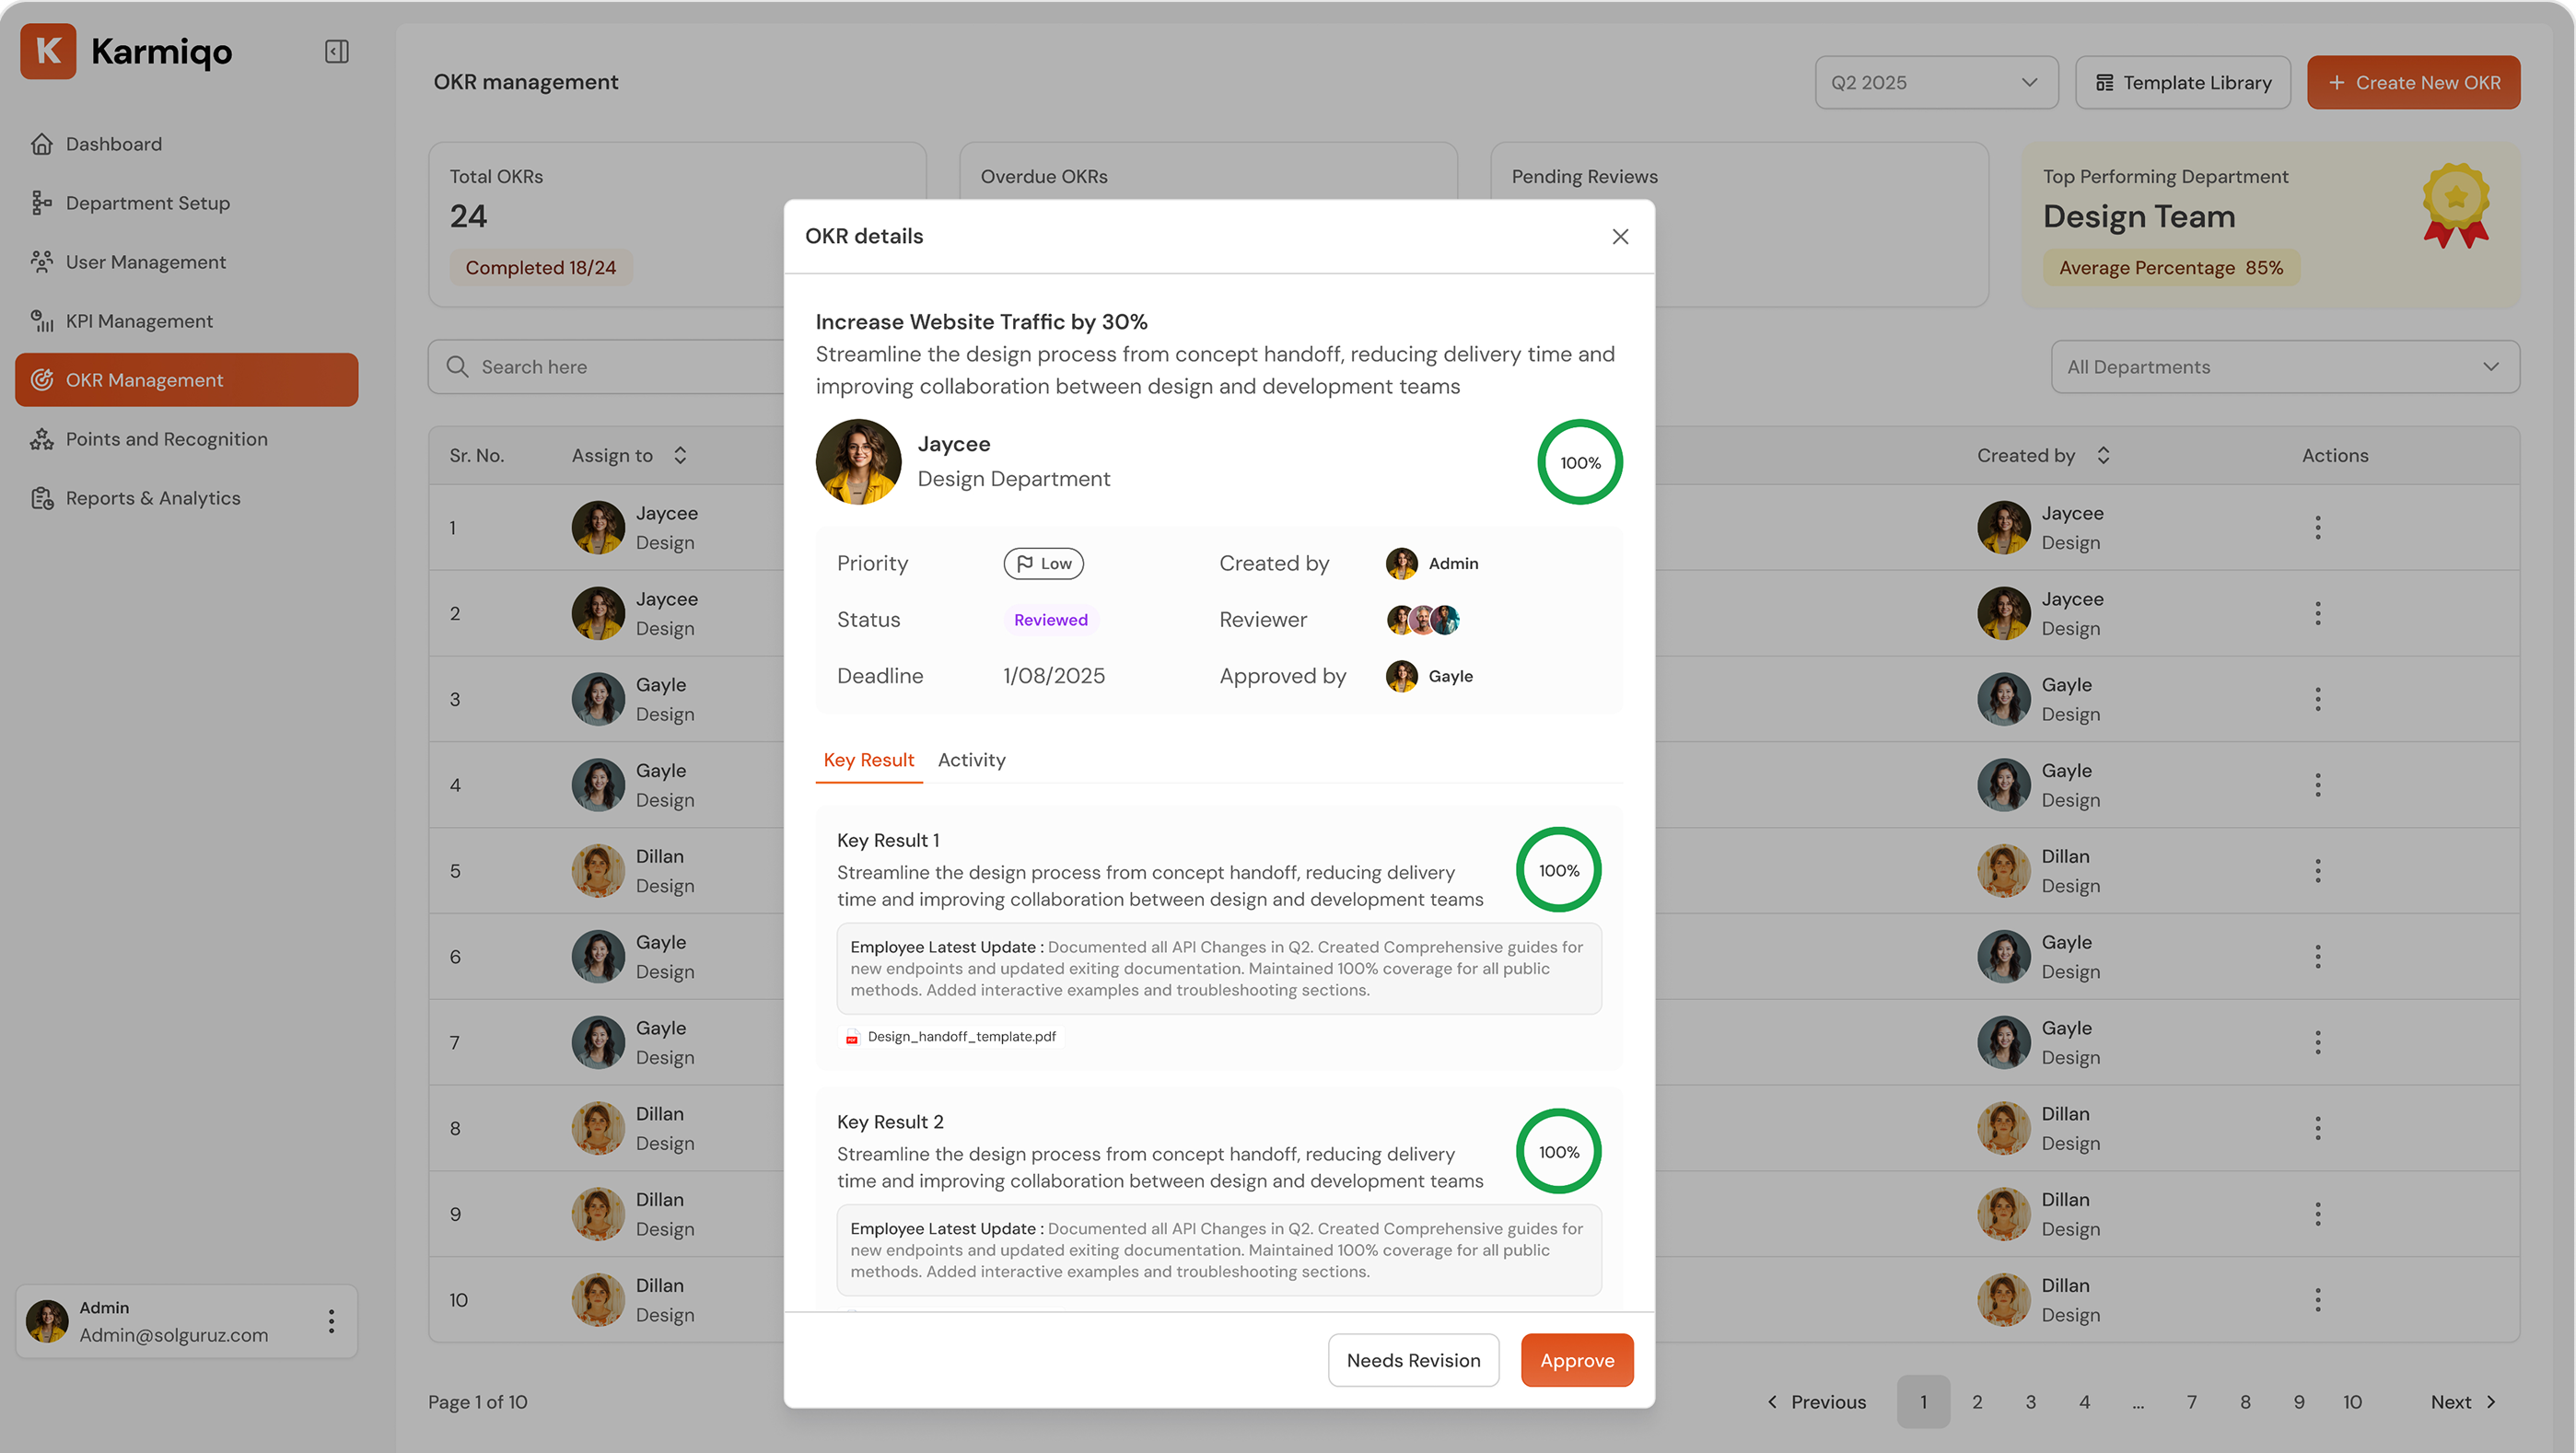The image size is (2576, 1453).
Task: Click Completed 18/24 badge
Action: coord(540,268)
